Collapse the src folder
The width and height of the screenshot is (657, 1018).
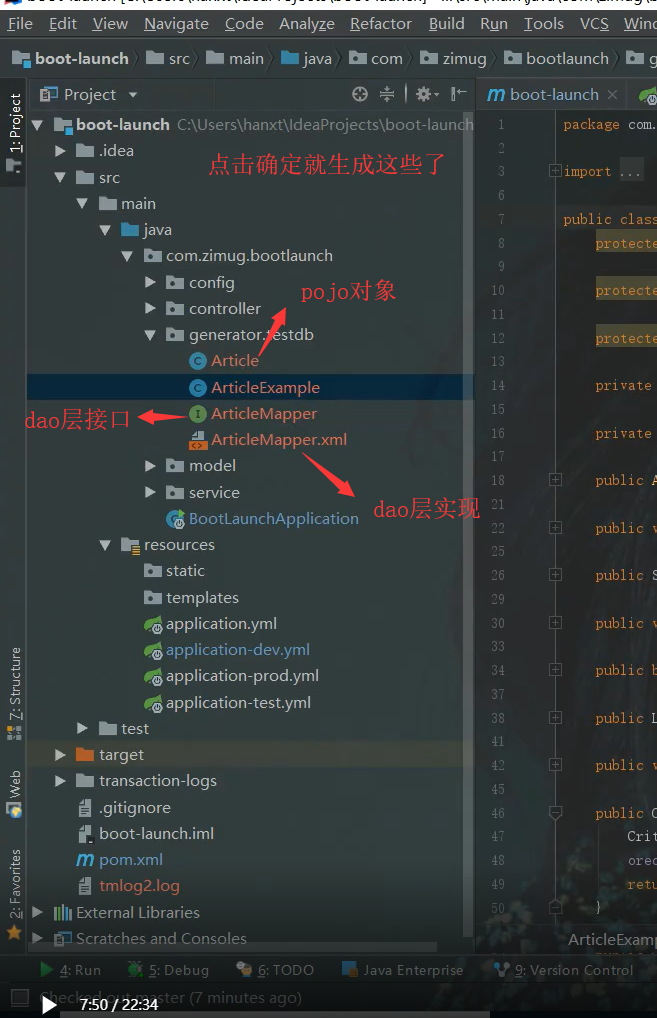pyautogui.click(x=60, y=177)
